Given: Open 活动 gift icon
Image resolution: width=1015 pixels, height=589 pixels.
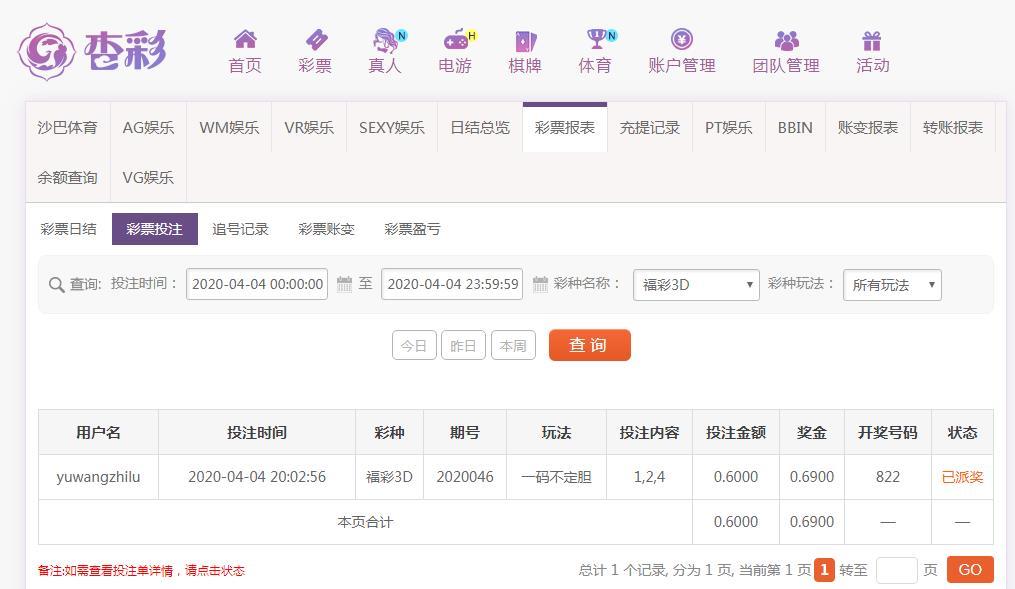Looking at the screenshot, I should coord(872,41).
